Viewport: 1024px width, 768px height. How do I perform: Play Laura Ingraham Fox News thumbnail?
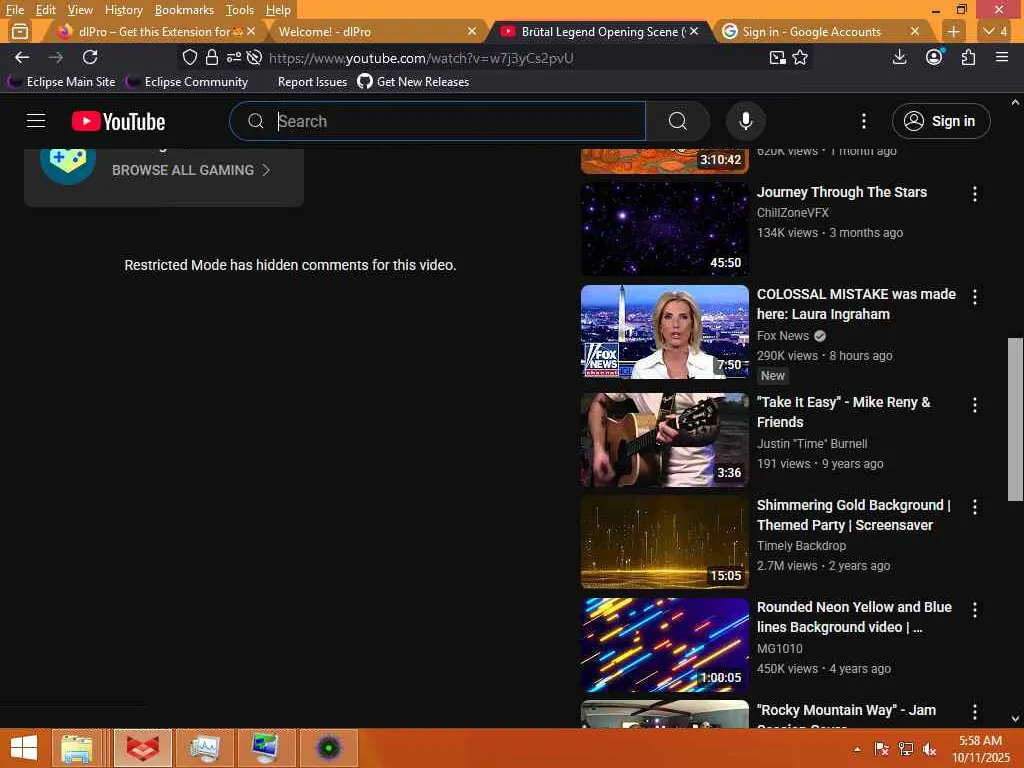664,332
